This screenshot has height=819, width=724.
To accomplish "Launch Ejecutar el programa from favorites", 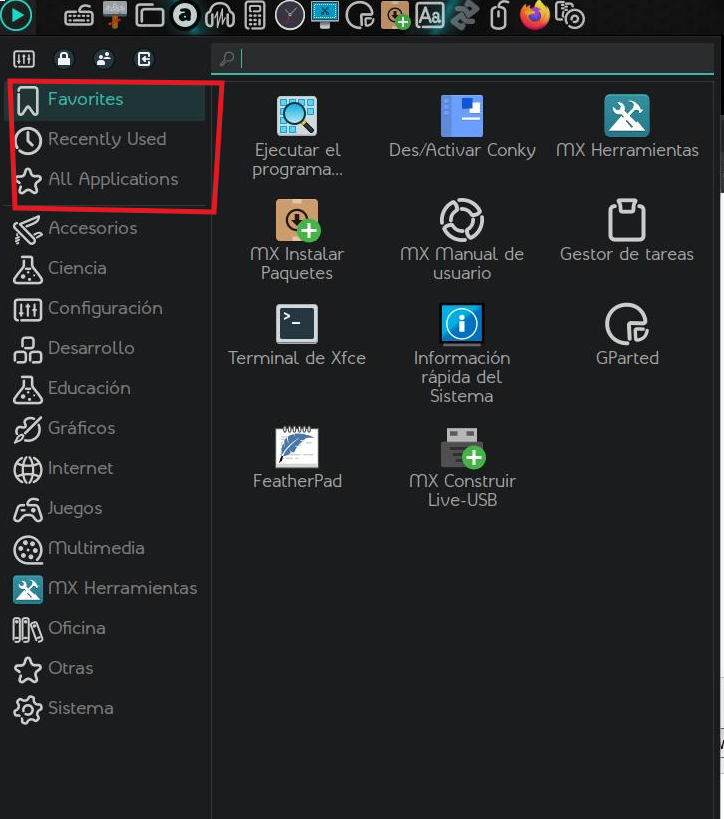I will pyautogui.click(x=297, y=137).
